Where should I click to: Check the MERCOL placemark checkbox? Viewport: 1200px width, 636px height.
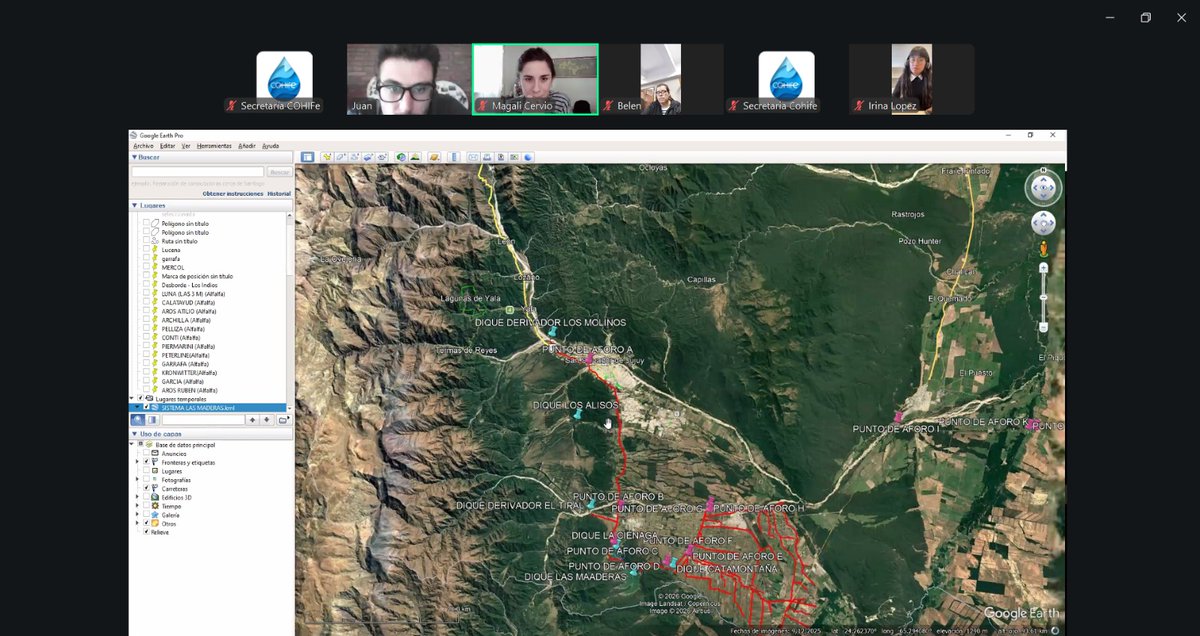[146, 267]
